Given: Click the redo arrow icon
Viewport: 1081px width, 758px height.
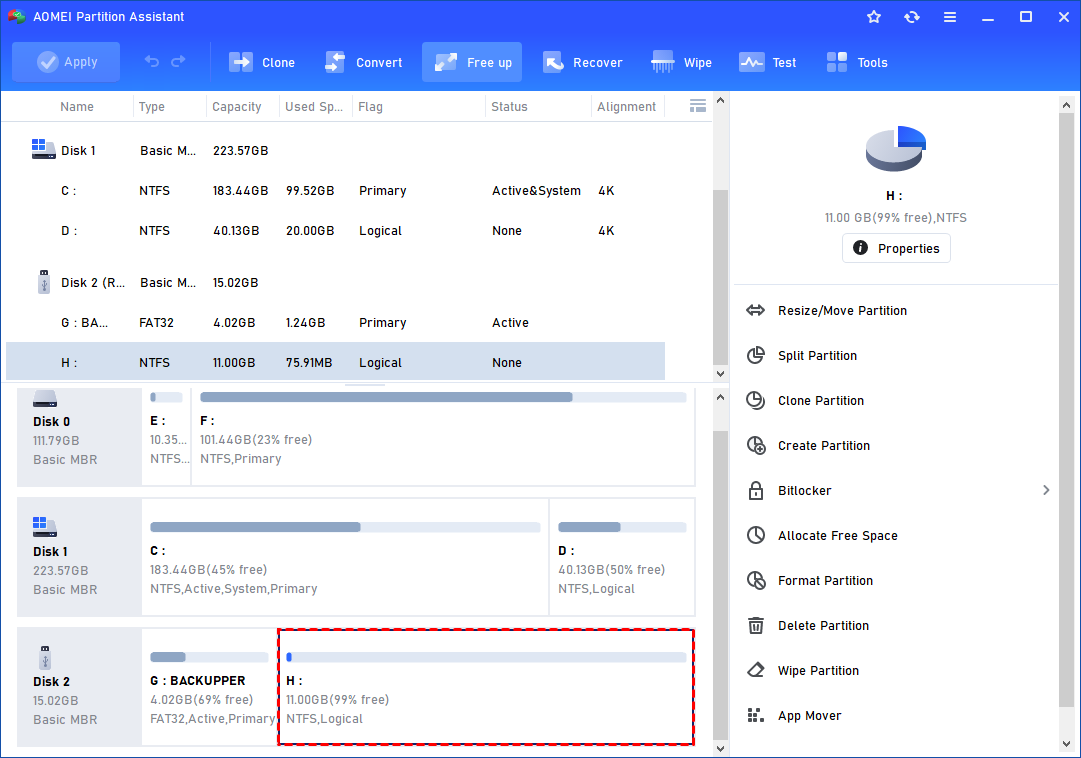Looking at the screenshot, I should click(178, 62).
